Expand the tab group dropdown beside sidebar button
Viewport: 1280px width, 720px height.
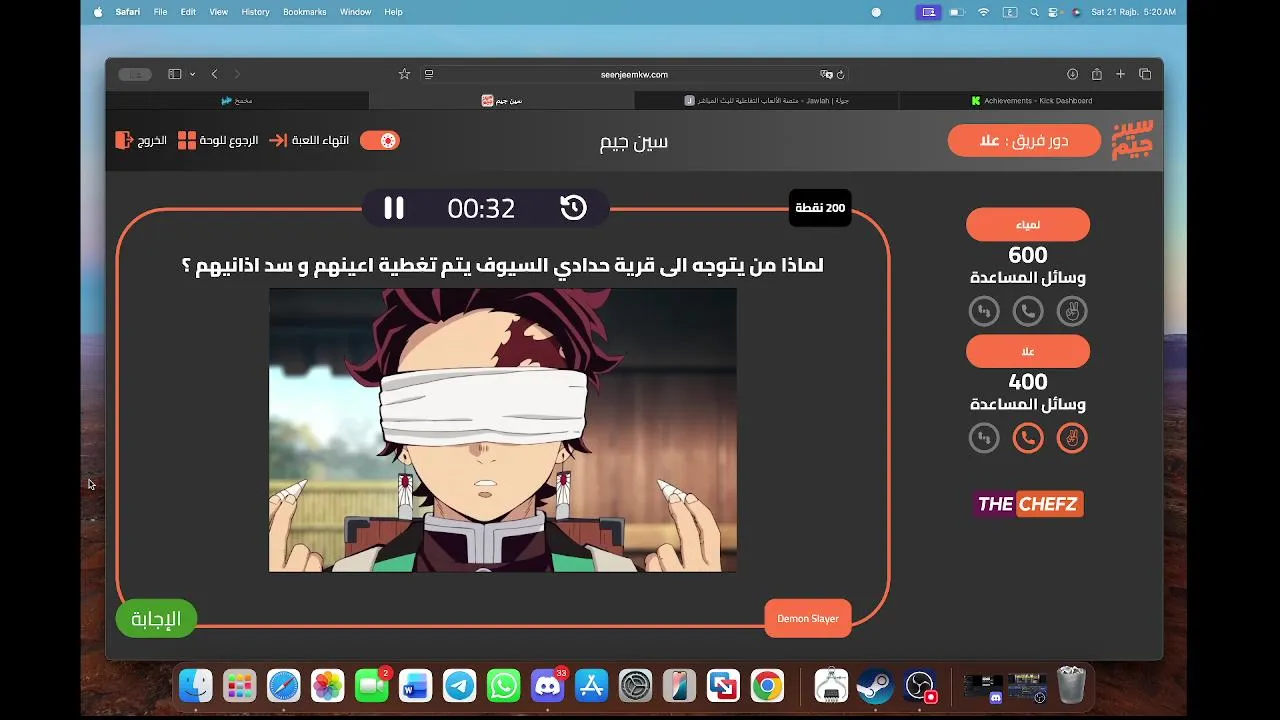(192, 74)
